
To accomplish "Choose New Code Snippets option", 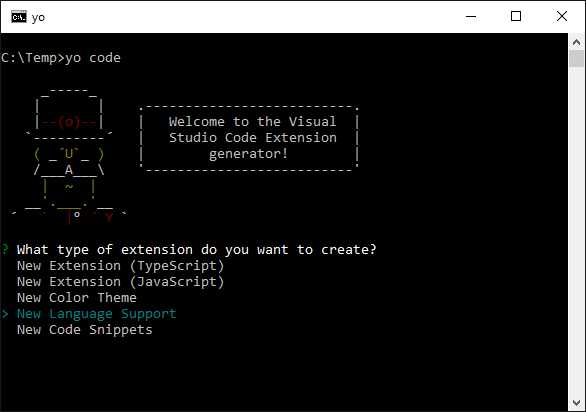I will [x=84, y=330].
